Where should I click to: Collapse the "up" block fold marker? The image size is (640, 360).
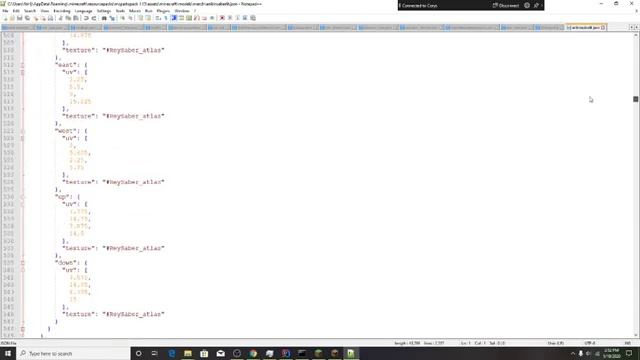tap(22, 197)
